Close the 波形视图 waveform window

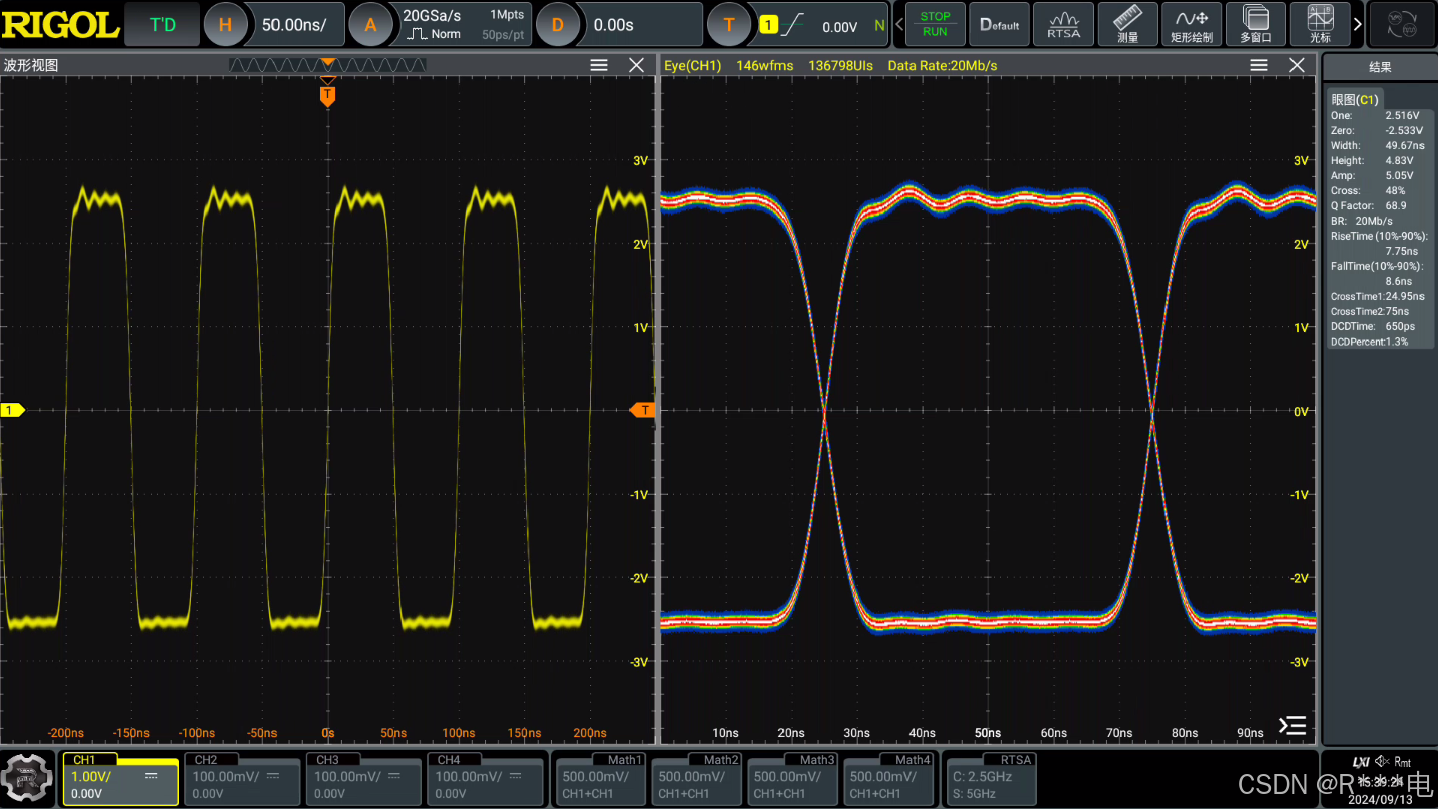coord(636,65)
